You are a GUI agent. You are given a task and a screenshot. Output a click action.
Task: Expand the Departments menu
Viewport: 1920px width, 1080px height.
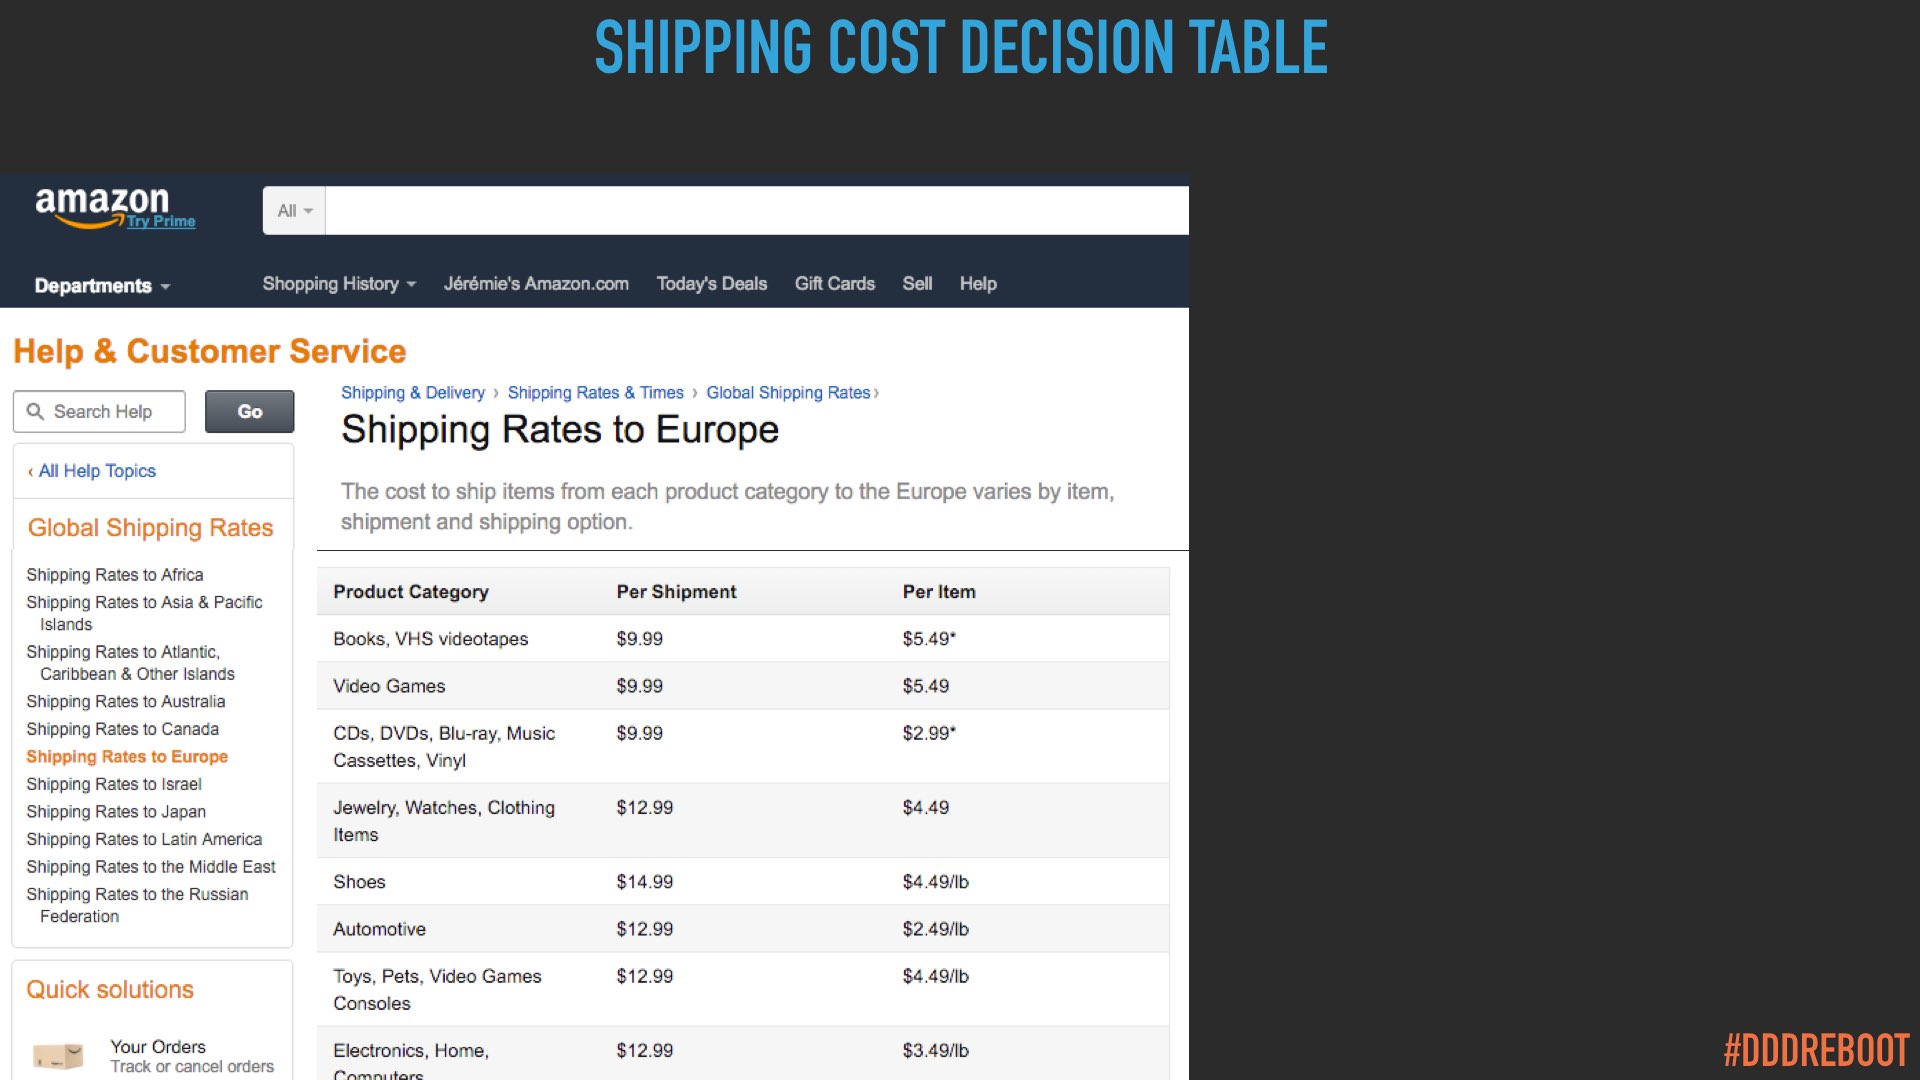tap(102, 286)
